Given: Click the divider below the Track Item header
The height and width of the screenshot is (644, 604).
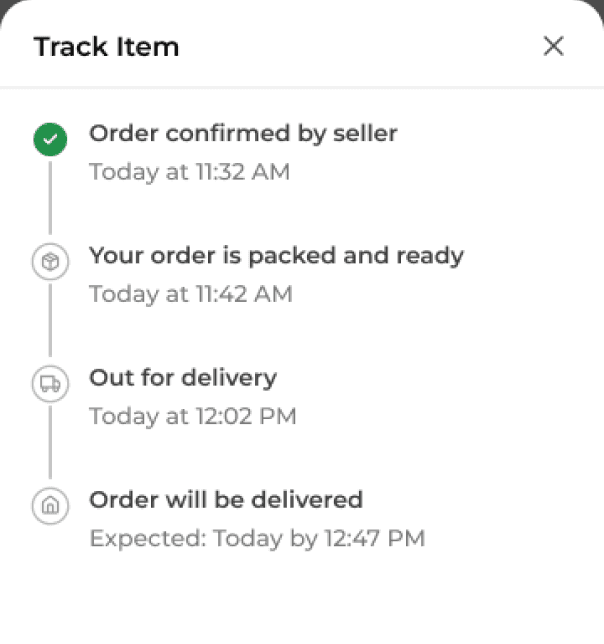Looking at the screenshot, I should pos(302,87).
